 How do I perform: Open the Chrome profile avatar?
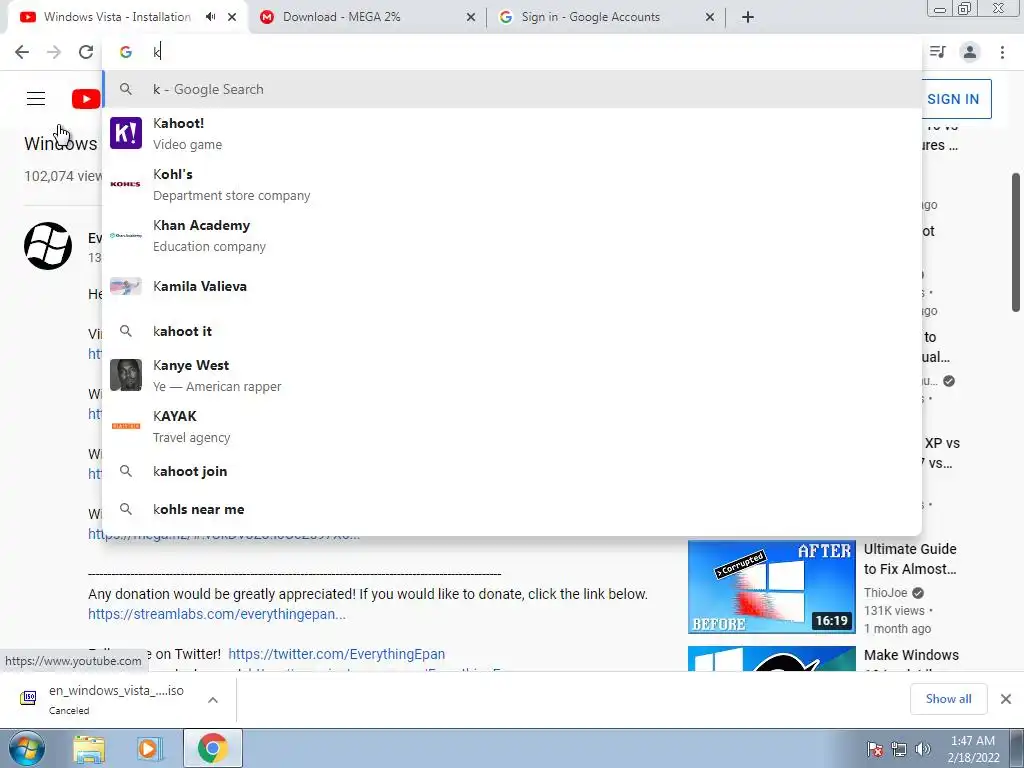970,52
